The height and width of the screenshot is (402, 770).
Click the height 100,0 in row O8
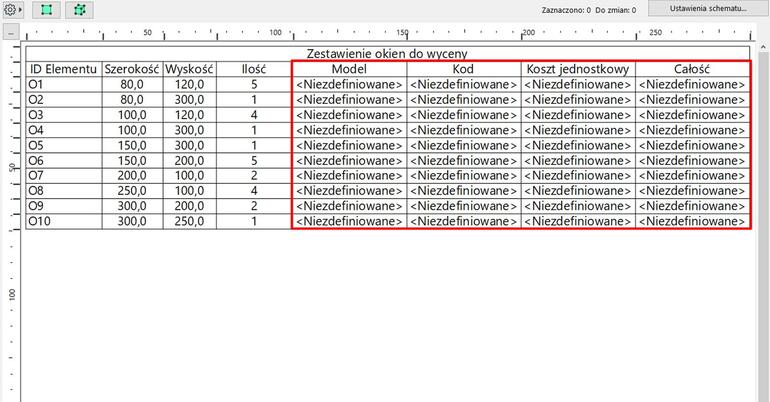point(190,190)
